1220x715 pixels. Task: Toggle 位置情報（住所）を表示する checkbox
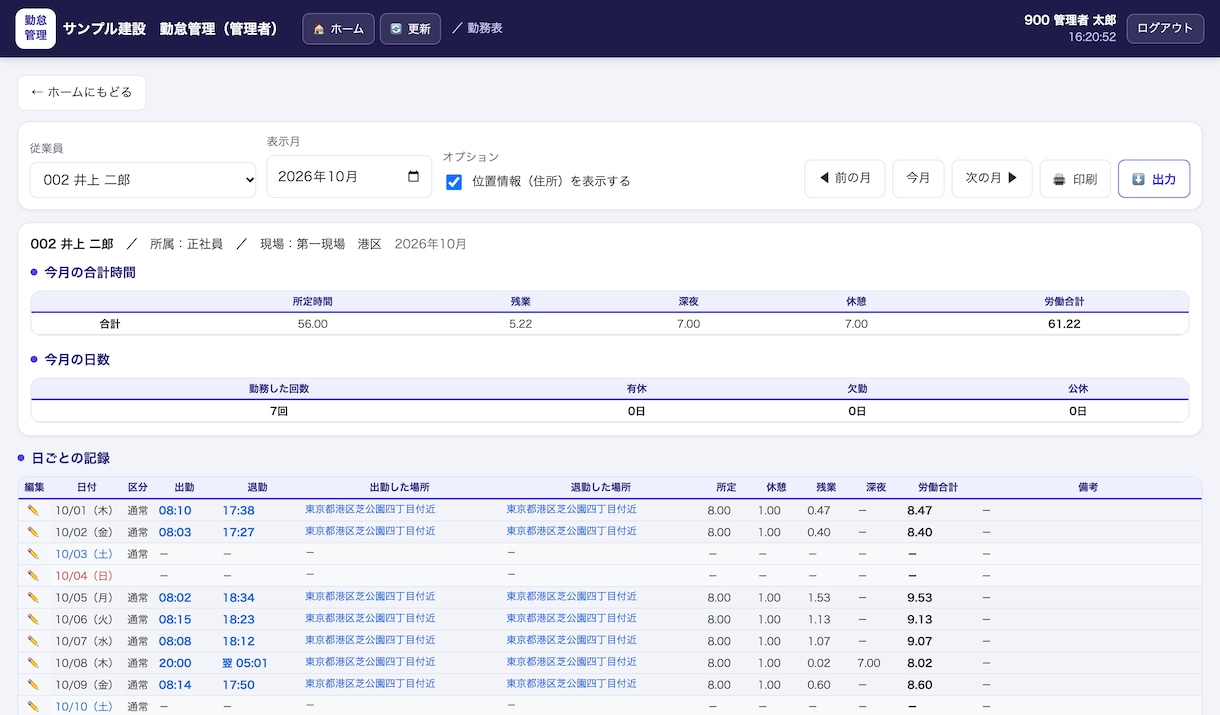(454, 182)
